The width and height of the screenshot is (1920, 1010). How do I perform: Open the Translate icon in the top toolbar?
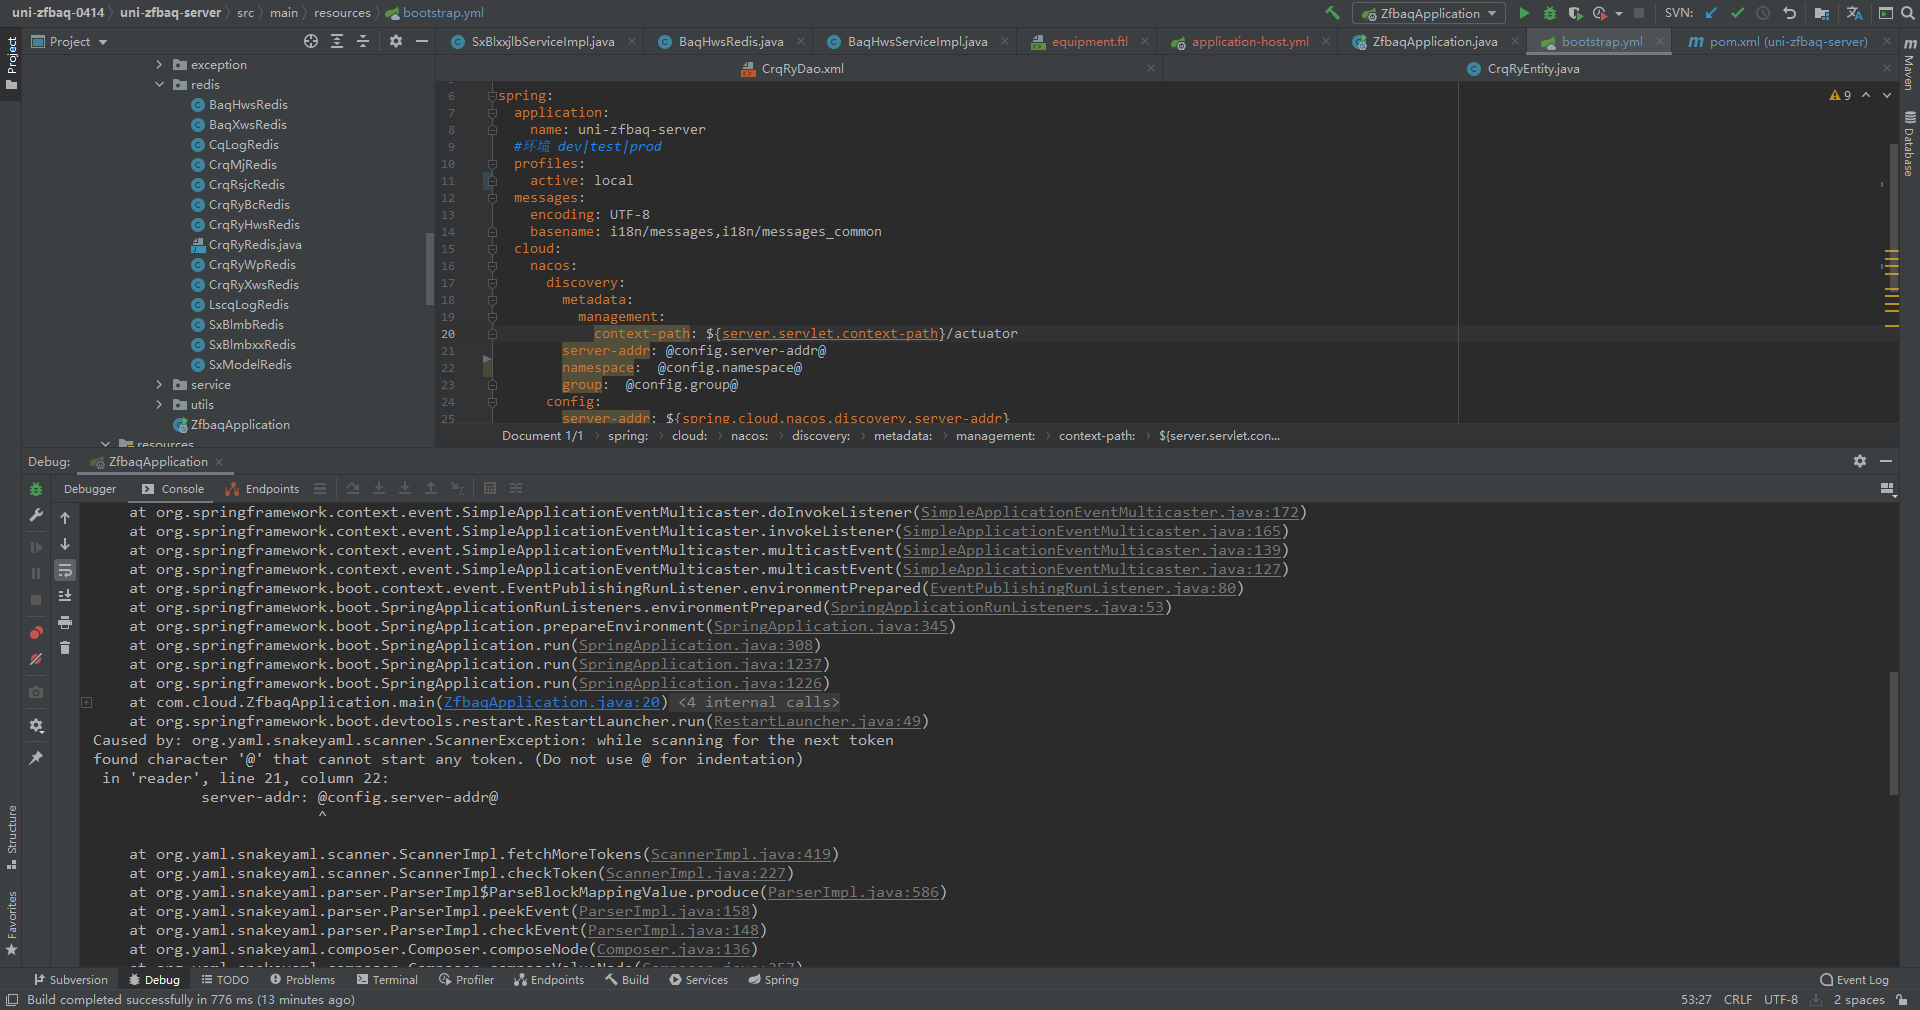(1854, 13)
